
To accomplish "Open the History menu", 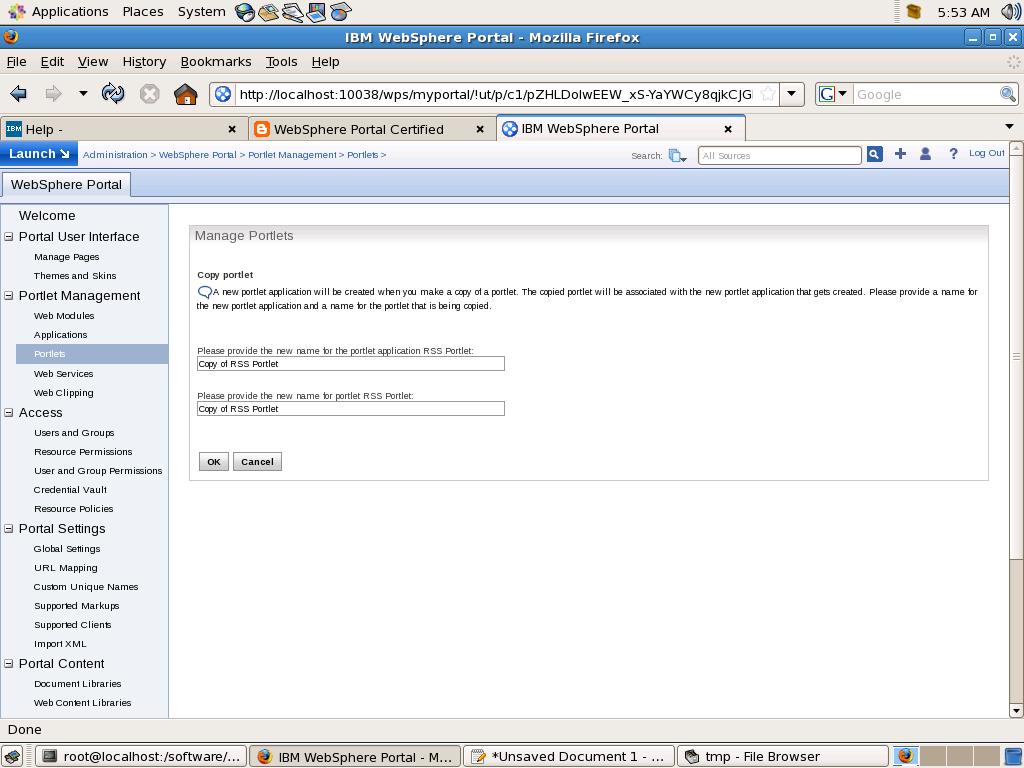I will (x=144, y=61).
